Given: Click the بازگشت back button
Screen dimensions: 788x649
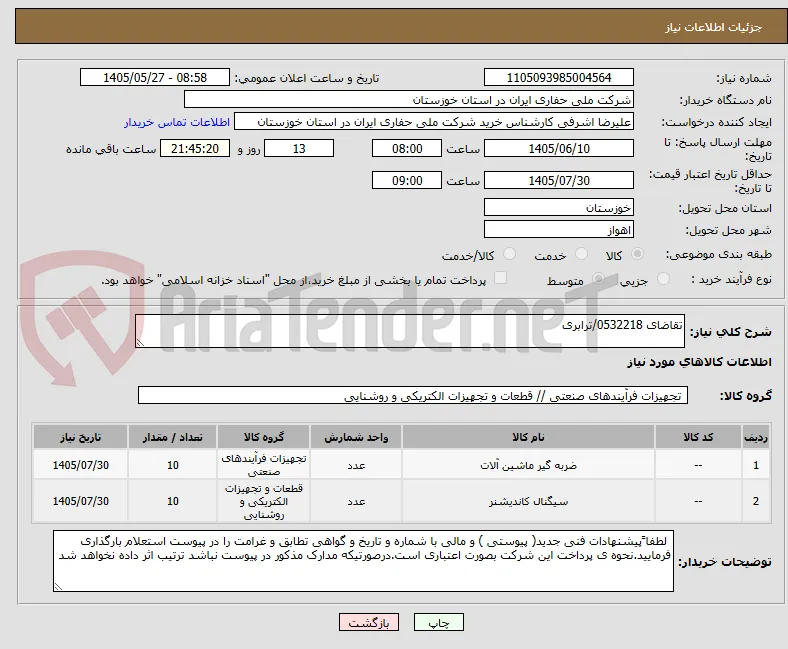Looking at the screenshot, I should (369, 622).
